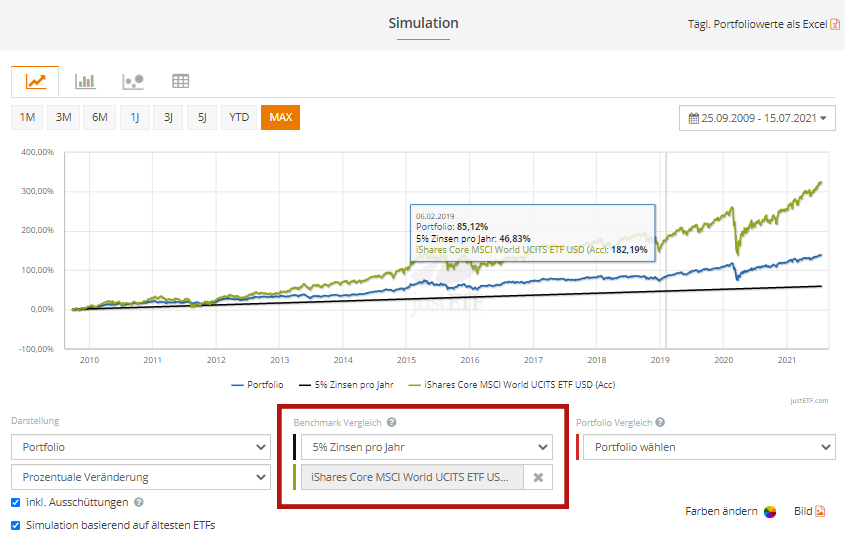Uncheck inkl. Ausschüttungen checkbox
This screenshot has width=845, height=555.
[x=15, y=503]
